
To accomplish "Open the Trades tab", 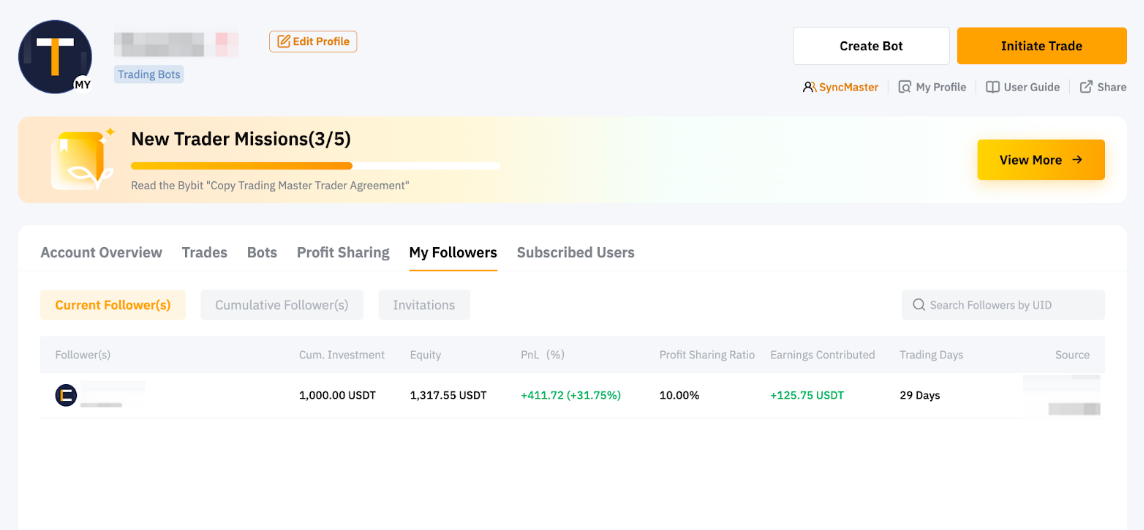I will [204, 253].
